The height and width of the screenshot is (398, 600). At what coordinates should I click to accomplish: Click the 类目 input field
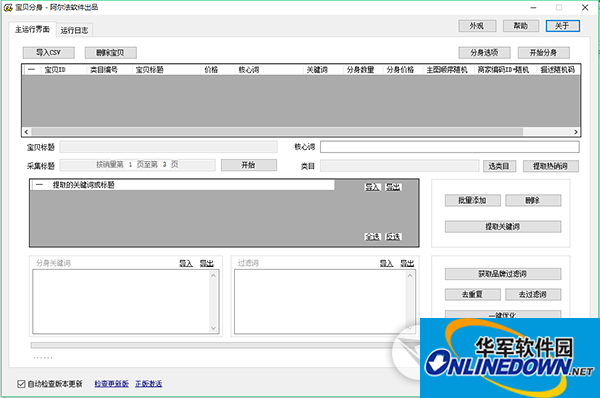pyautogui.click(x=399, y=166)
